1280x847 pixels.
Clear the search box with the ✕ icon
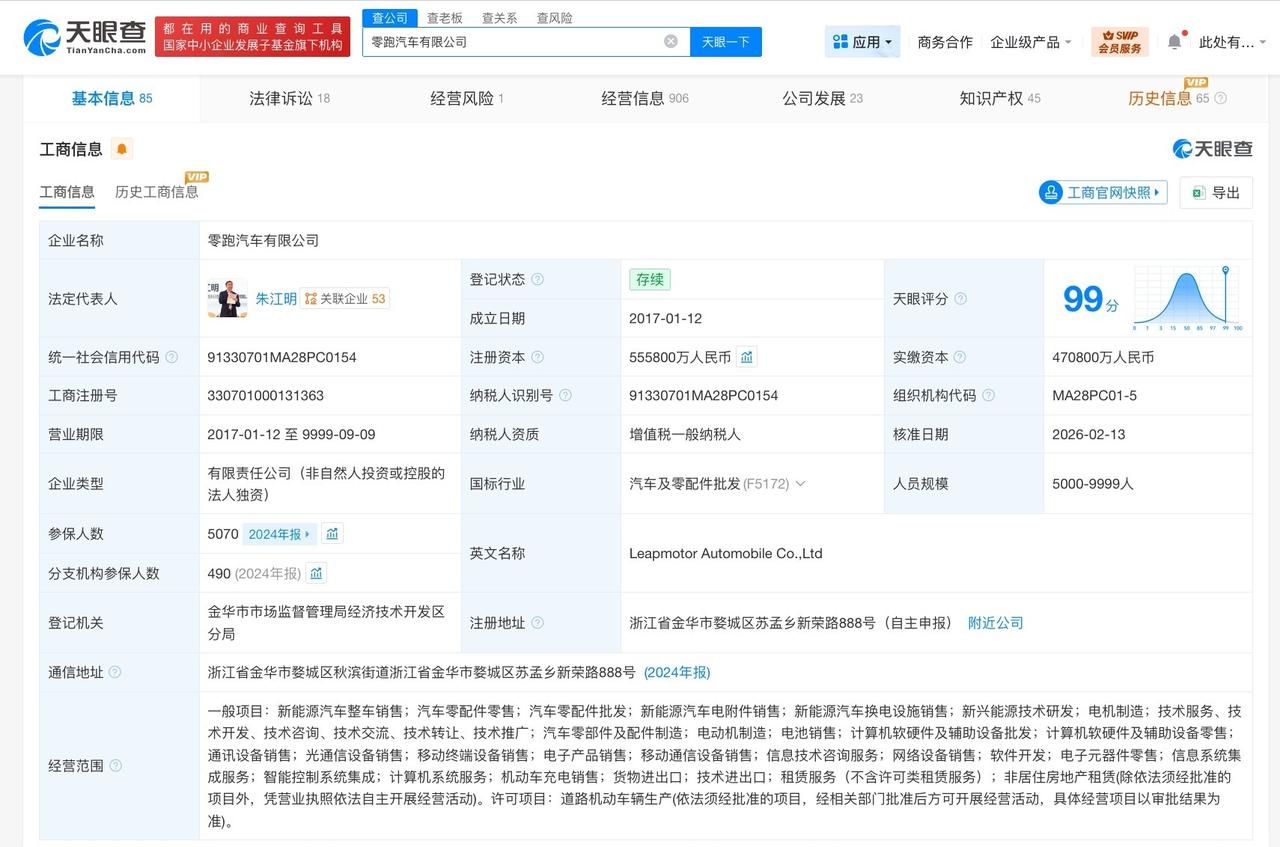[670, 42]
